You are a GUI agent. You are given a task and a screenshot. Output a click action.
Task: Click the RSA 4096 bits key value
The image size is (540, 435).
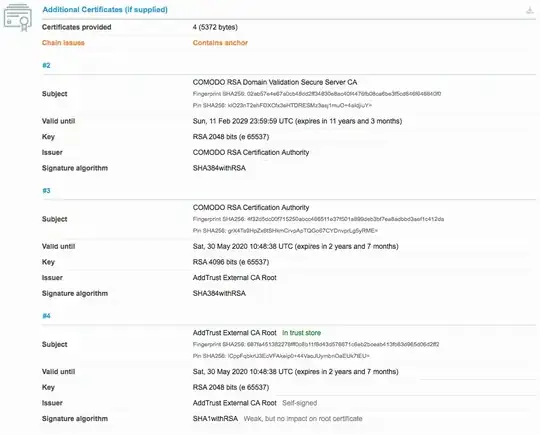[x=231, y=262]
